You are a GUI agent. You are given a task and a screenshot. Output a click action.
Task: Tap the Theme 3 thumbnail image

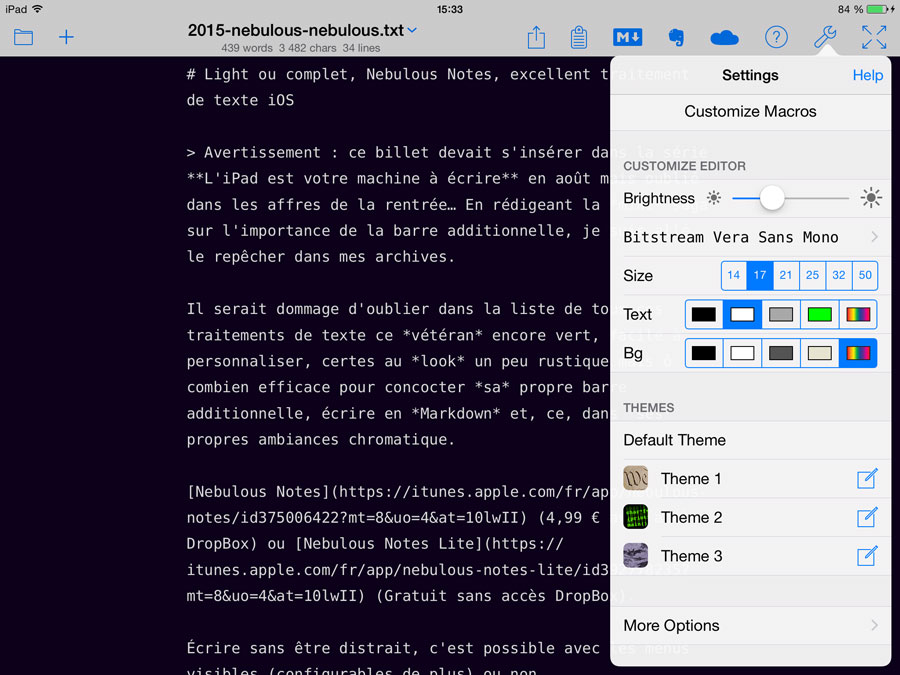click(635, 555)
